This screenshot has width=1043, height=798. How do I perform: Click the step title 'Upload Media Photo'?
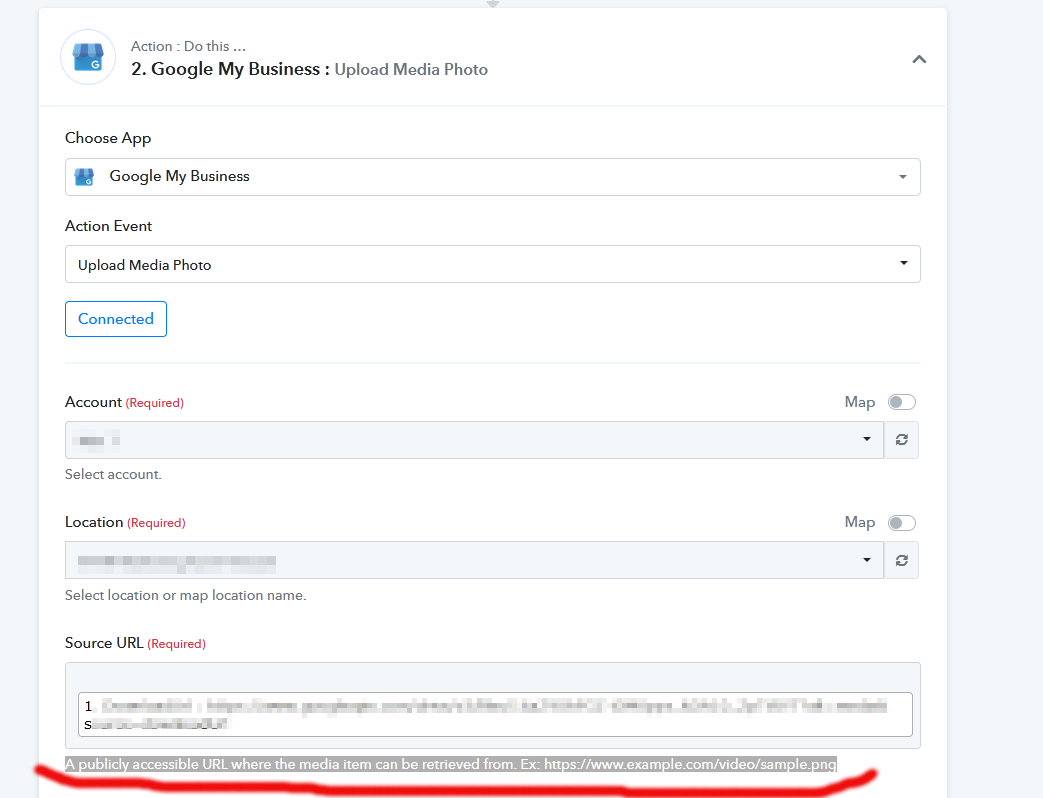point(411,70)
